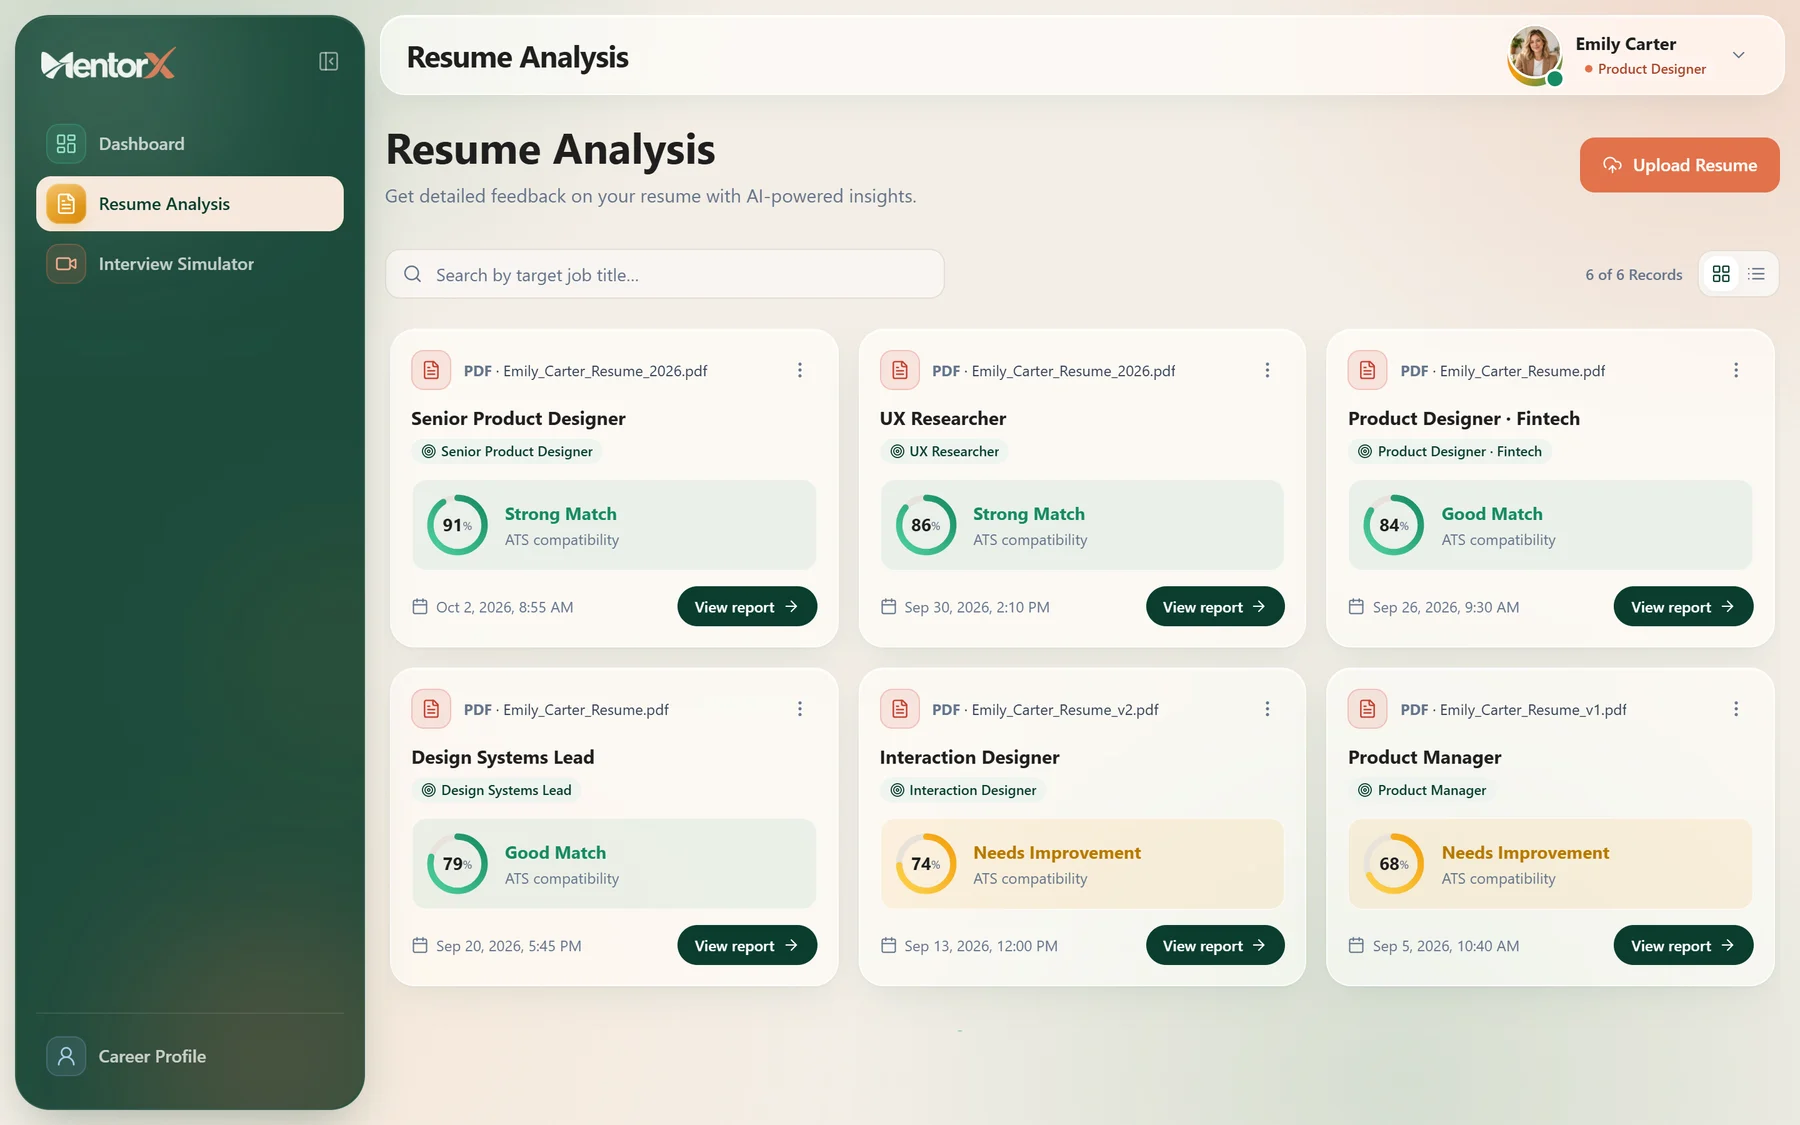View report for Design Systems Lead
Image resolution: width=1800 pixels, height=1125 pixels.
coord(747,946)
